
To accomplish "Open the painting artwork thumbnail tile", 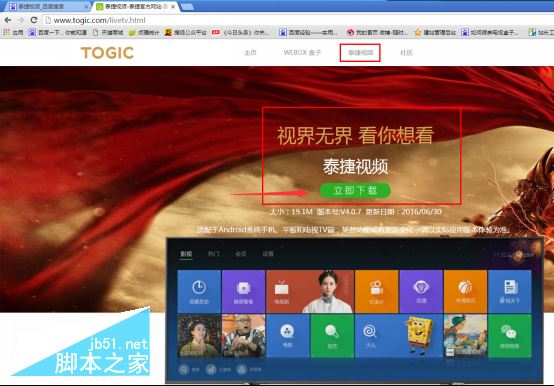I will tap(465, 336).
